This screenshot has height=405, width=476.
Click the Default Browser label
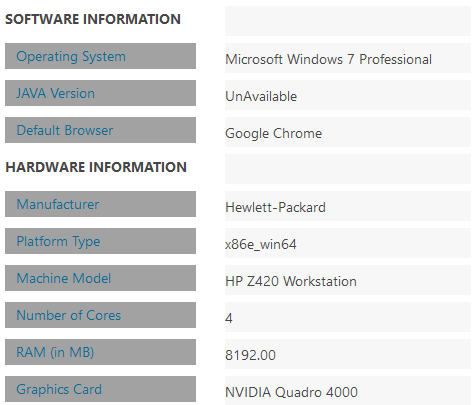point(65,130)
